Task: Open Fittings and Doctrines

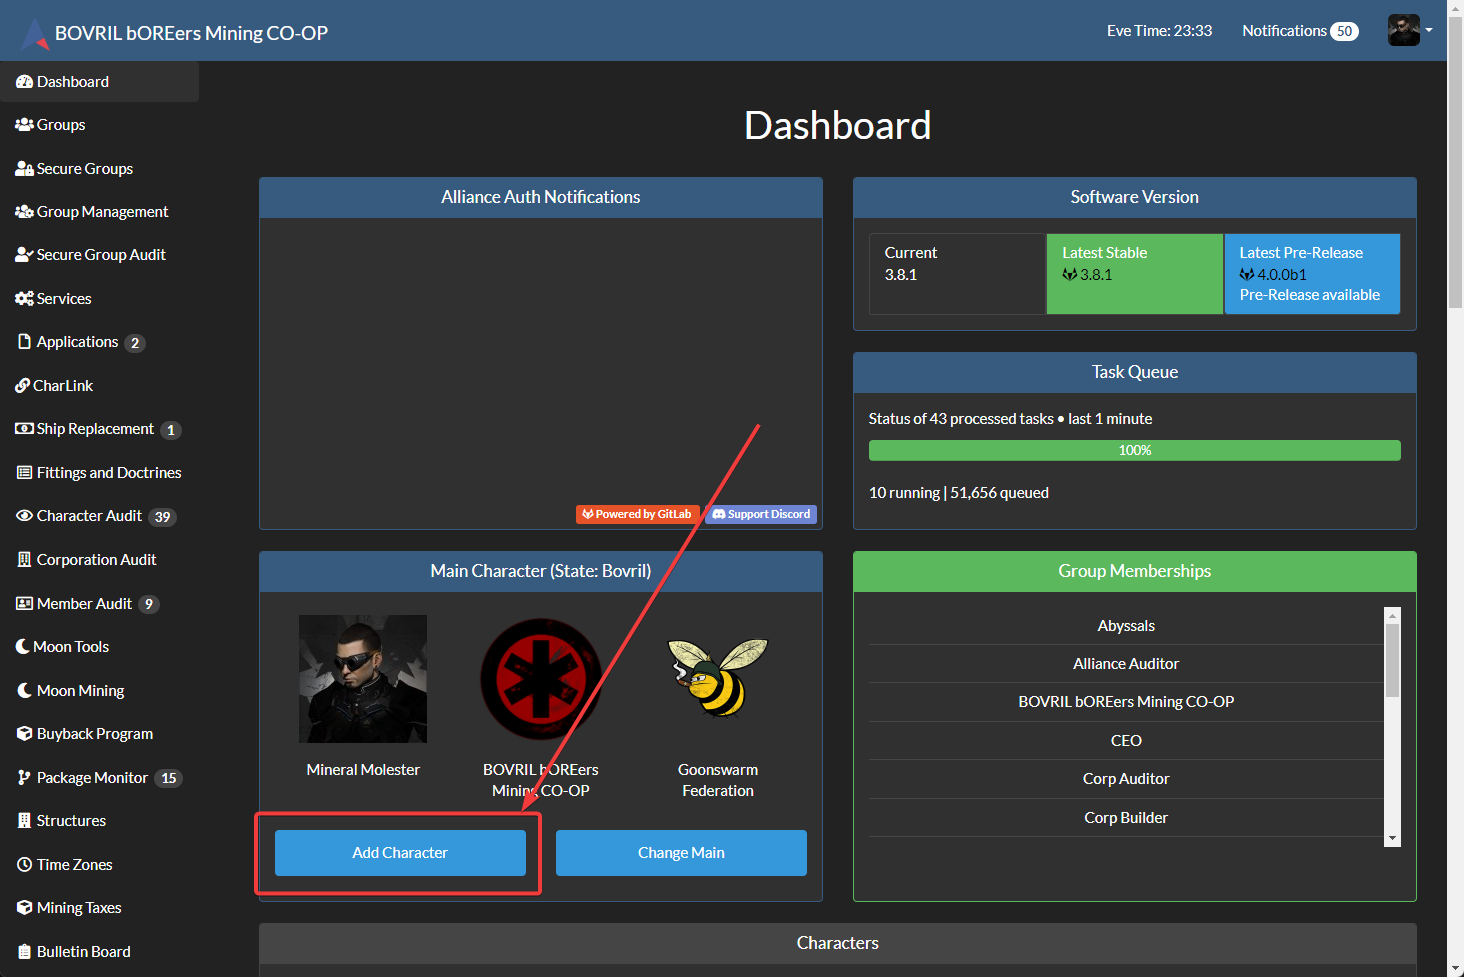Action: click(x=107, y=472)
